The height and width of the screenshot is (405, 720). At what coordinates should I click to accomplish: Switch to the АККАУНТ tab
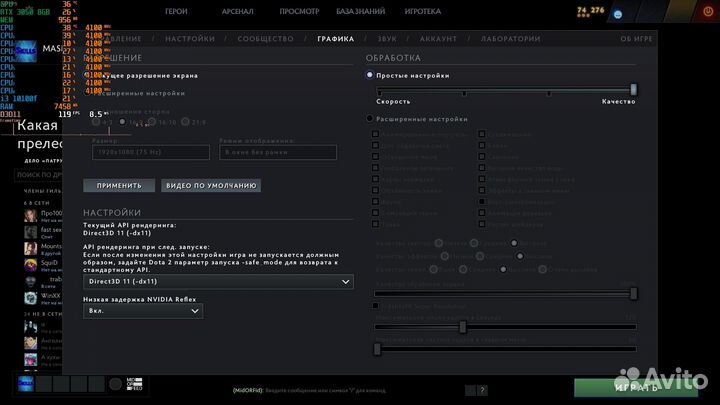(x=438, y=39)
